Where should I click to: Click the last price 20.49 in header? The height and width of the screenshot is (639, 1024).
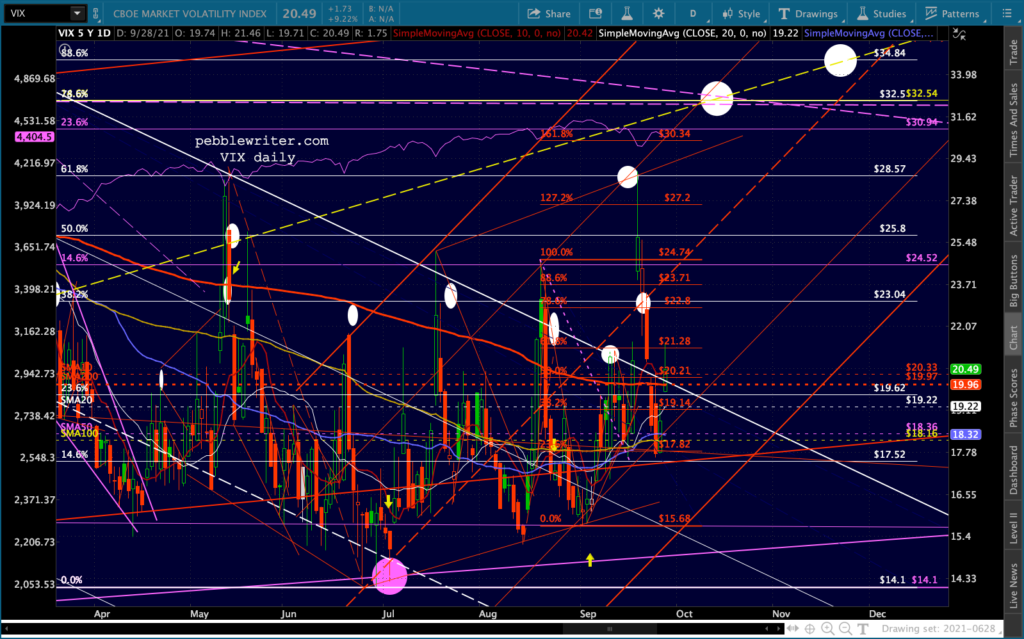coord(299,13)
